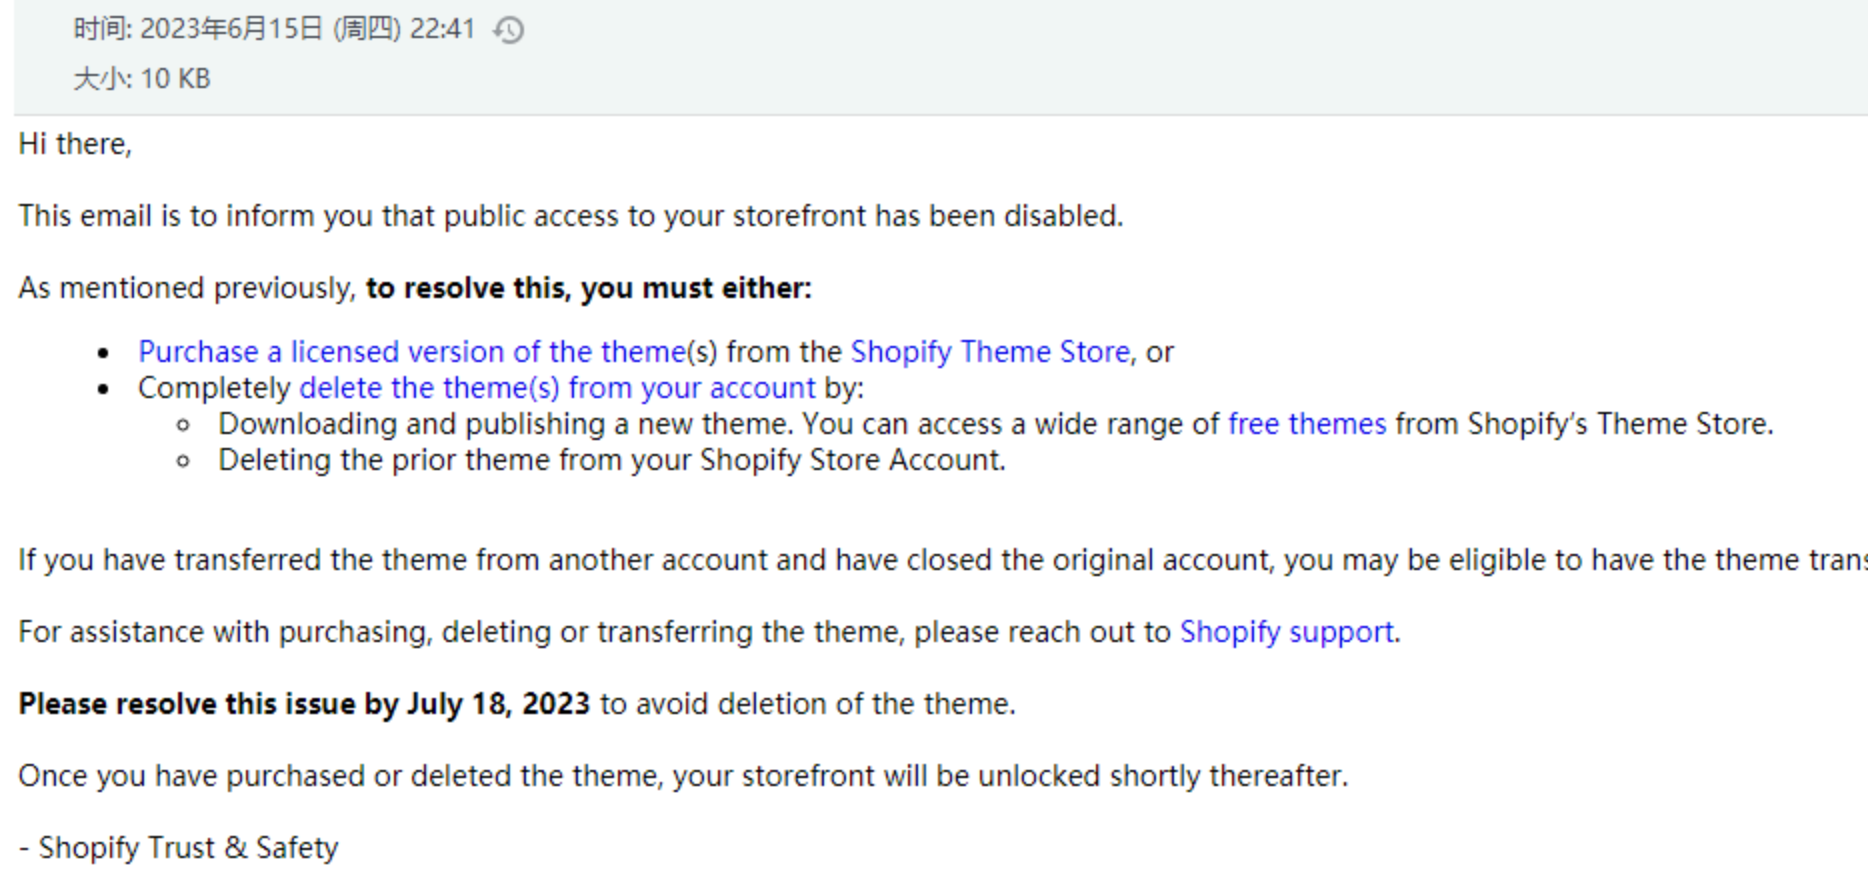Click the sentence 'Once you have purchased or deleted the theme'
Image resolution: width=1868 pixels, height=878 pixels.
coord(683,776)
